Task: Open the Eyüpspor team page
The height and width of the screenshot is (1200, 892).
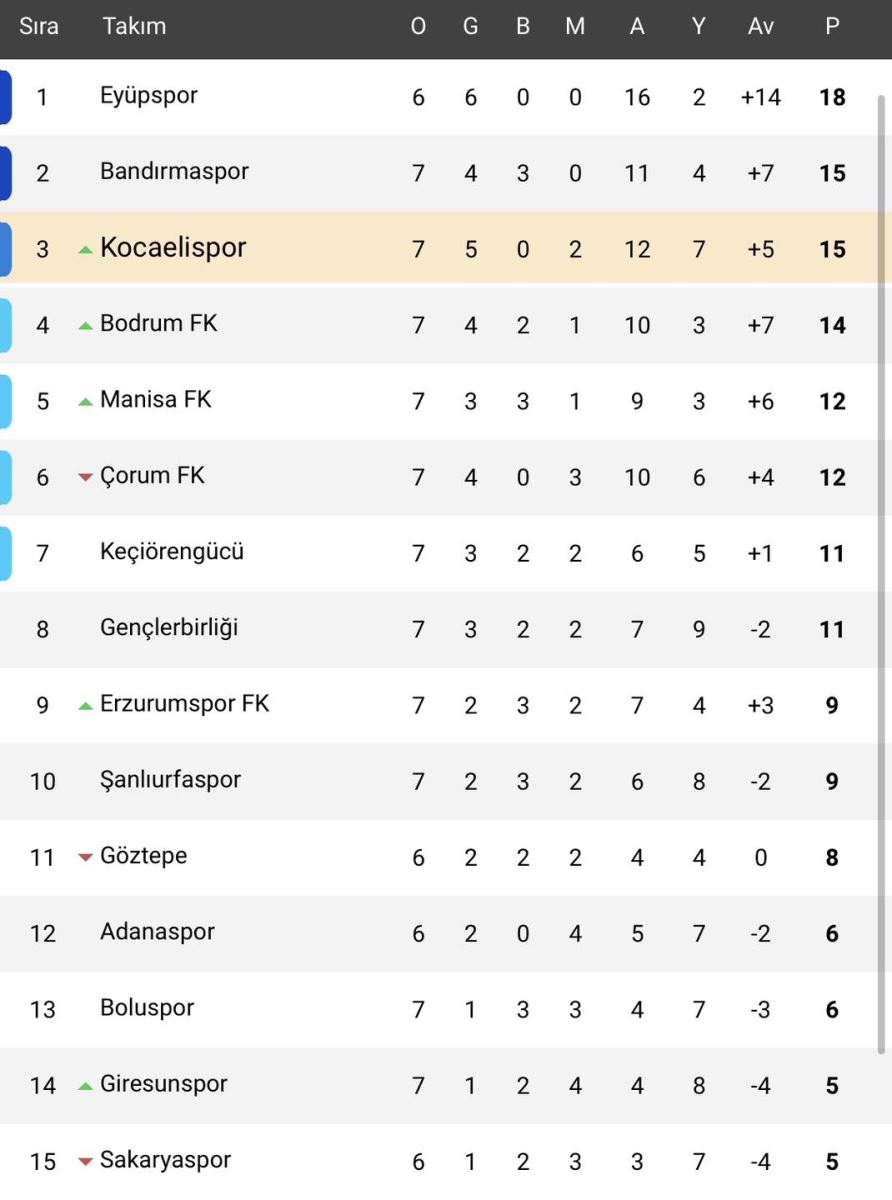Action: pos(149,96)
